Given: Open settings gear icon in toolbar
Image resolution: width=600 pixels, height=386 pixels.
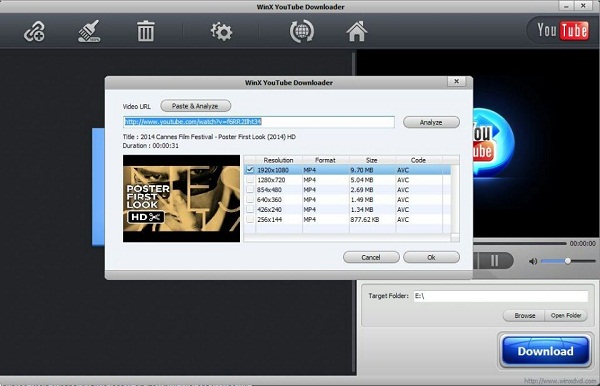Looking at the screenshot, I should tap(222, 31).
